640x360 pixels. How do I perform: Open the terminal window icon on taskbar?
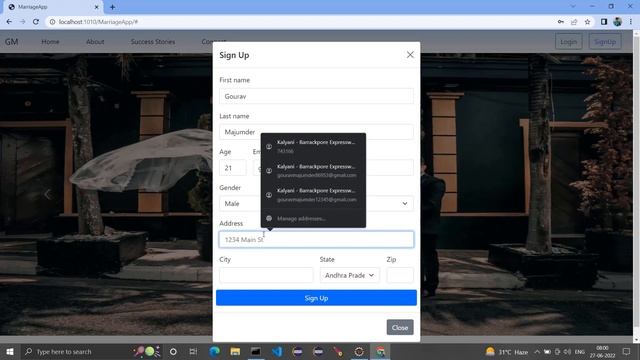click(256, 351)
